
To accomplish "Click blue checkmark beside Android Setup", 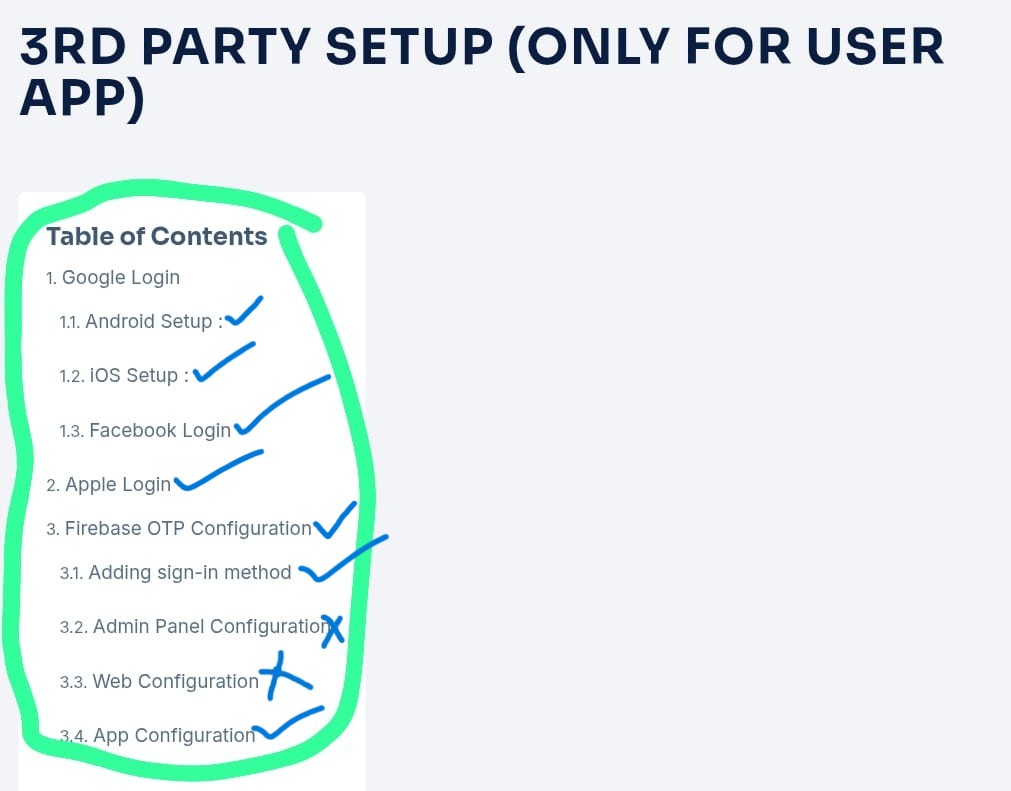I will 244,311.
